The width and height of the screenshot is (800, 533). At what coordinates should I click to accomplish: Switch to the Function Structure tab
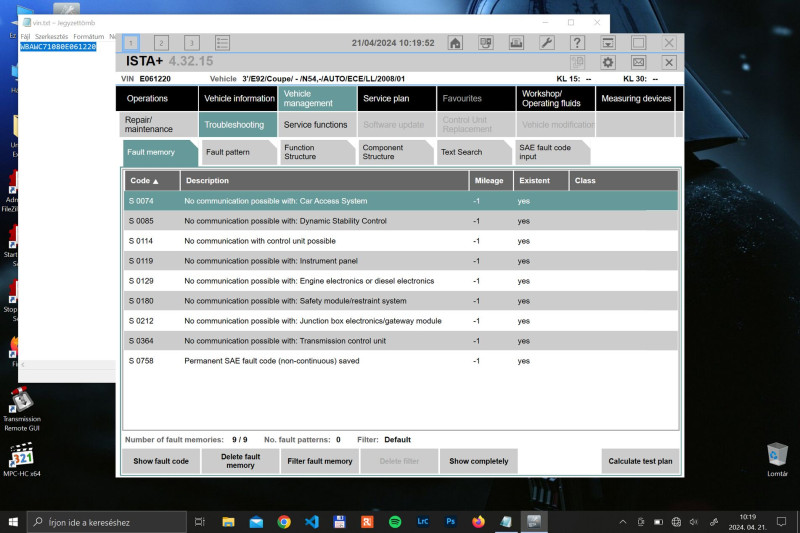[316, 152]
